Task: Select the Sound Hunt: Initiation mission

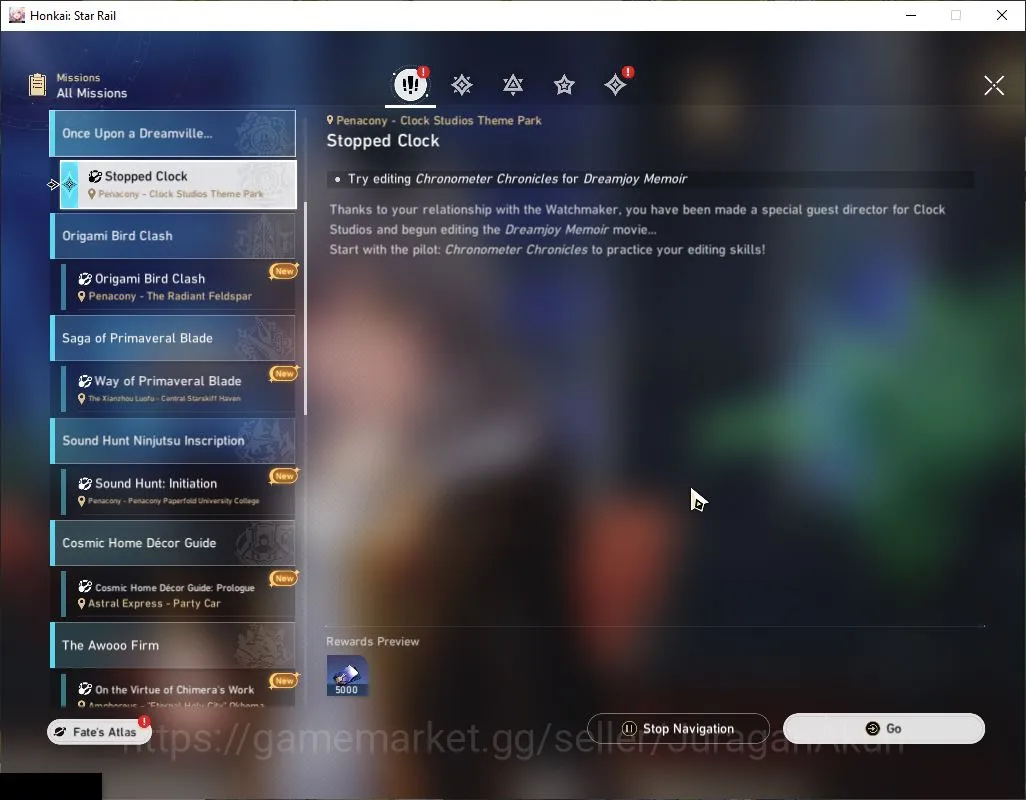Action: pos(178,491)
